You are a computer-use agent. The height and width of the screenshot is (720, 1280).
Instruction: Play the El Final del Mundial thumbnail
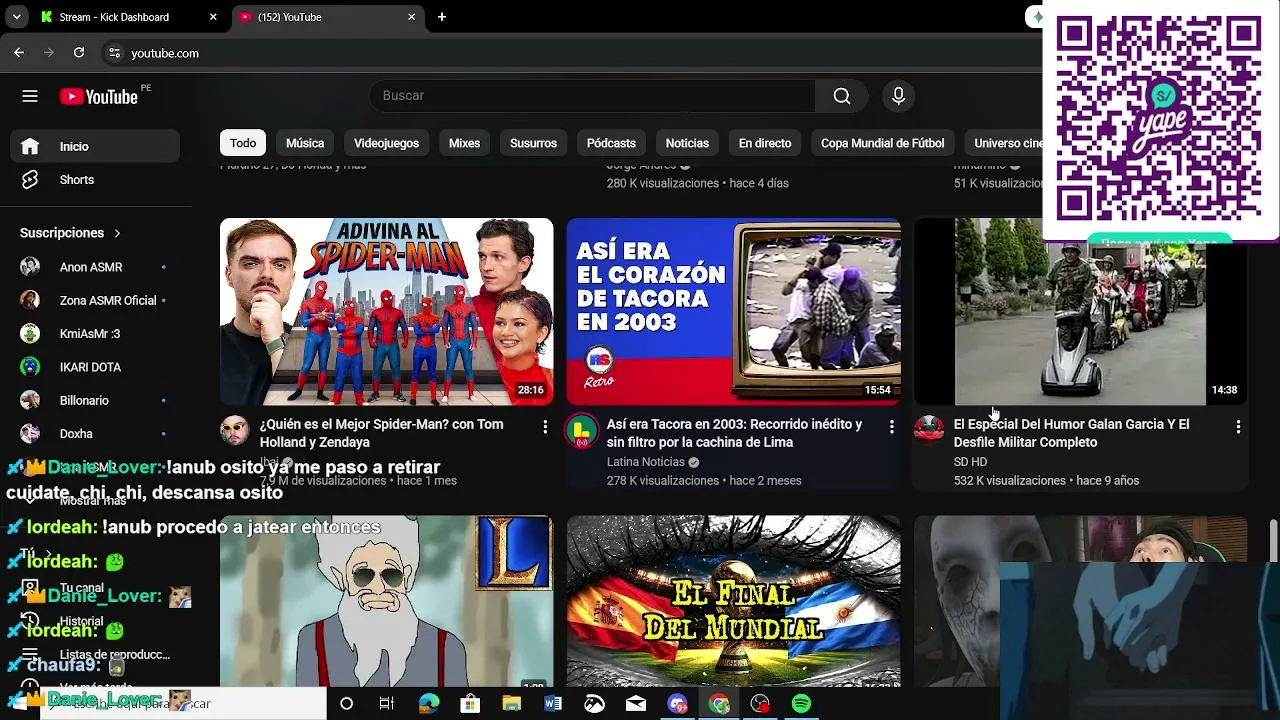[x=733, y=601]
